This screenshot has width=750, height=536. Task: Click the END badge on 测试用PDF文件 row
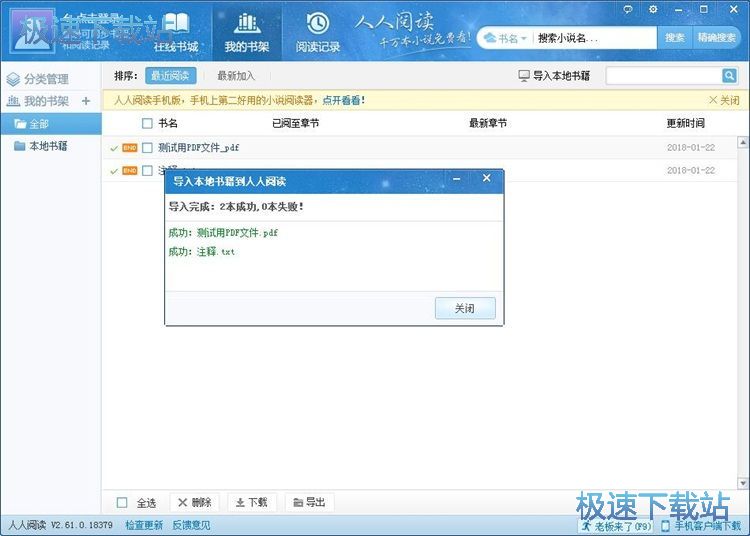pos(130,148)
